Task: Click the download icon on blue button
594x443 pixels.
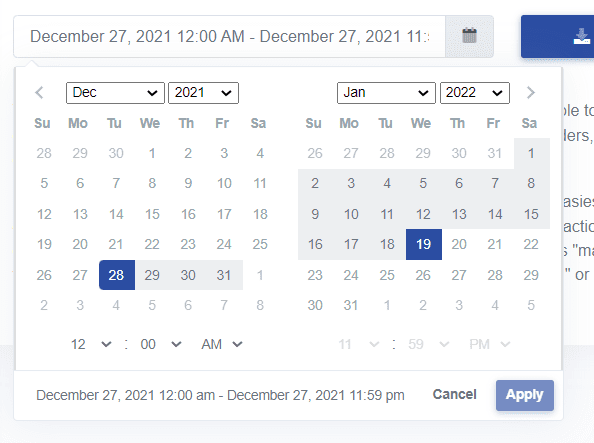Action: point(581,36)
